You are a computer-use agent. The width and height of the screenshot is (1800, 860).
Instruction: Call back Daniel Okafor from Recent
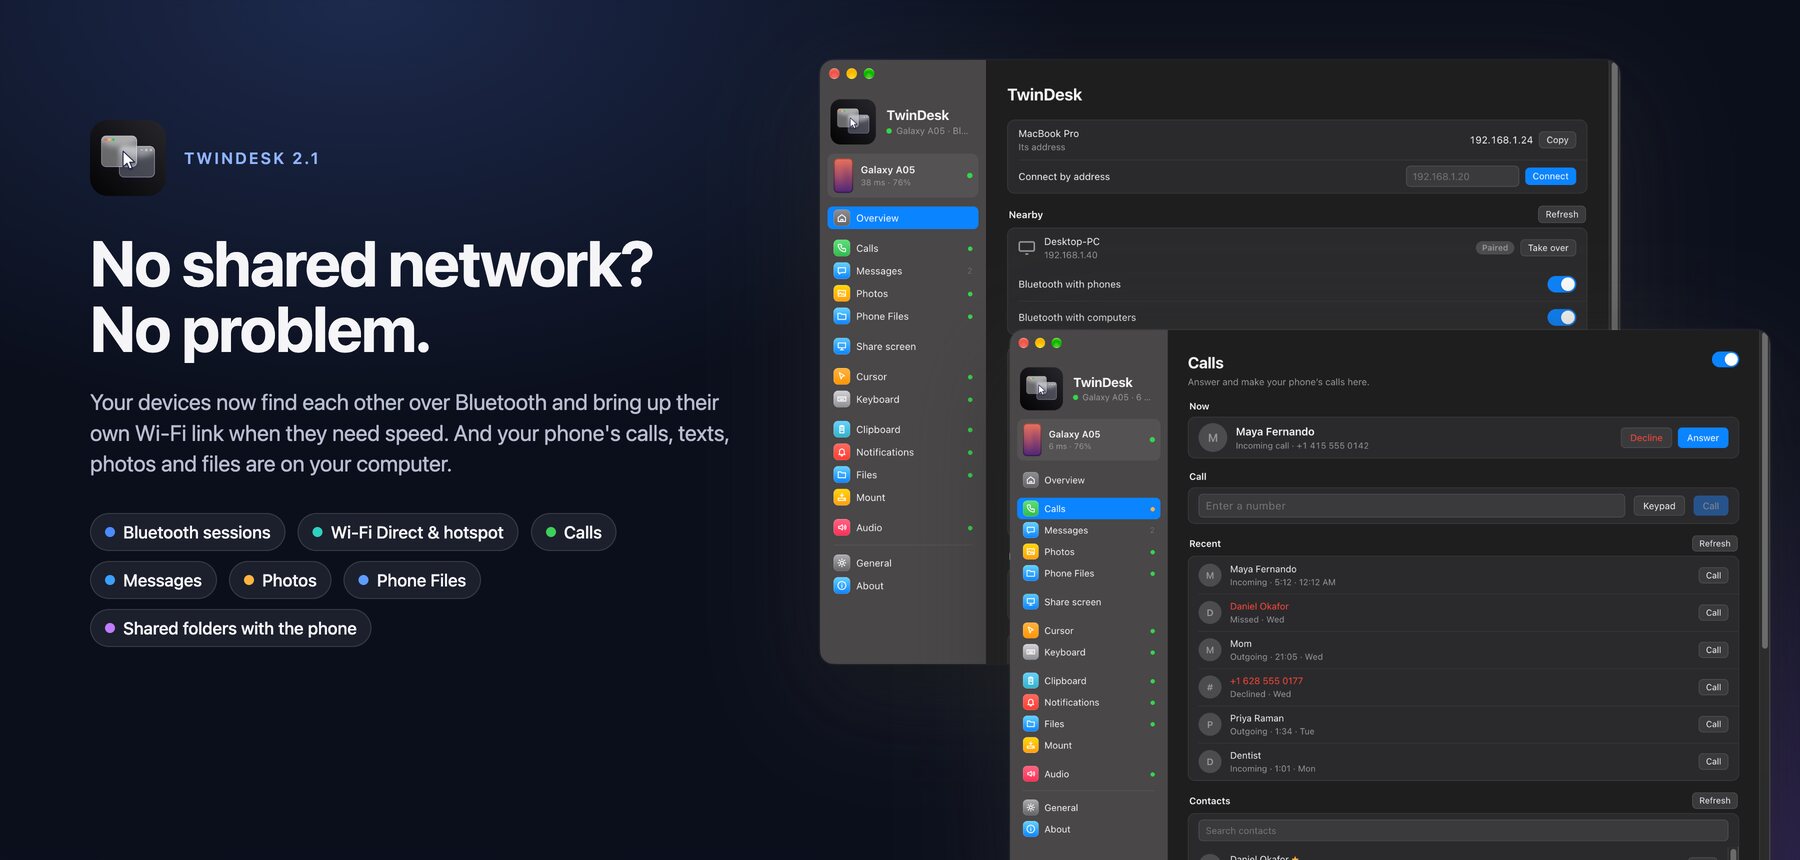(1713, 613)
